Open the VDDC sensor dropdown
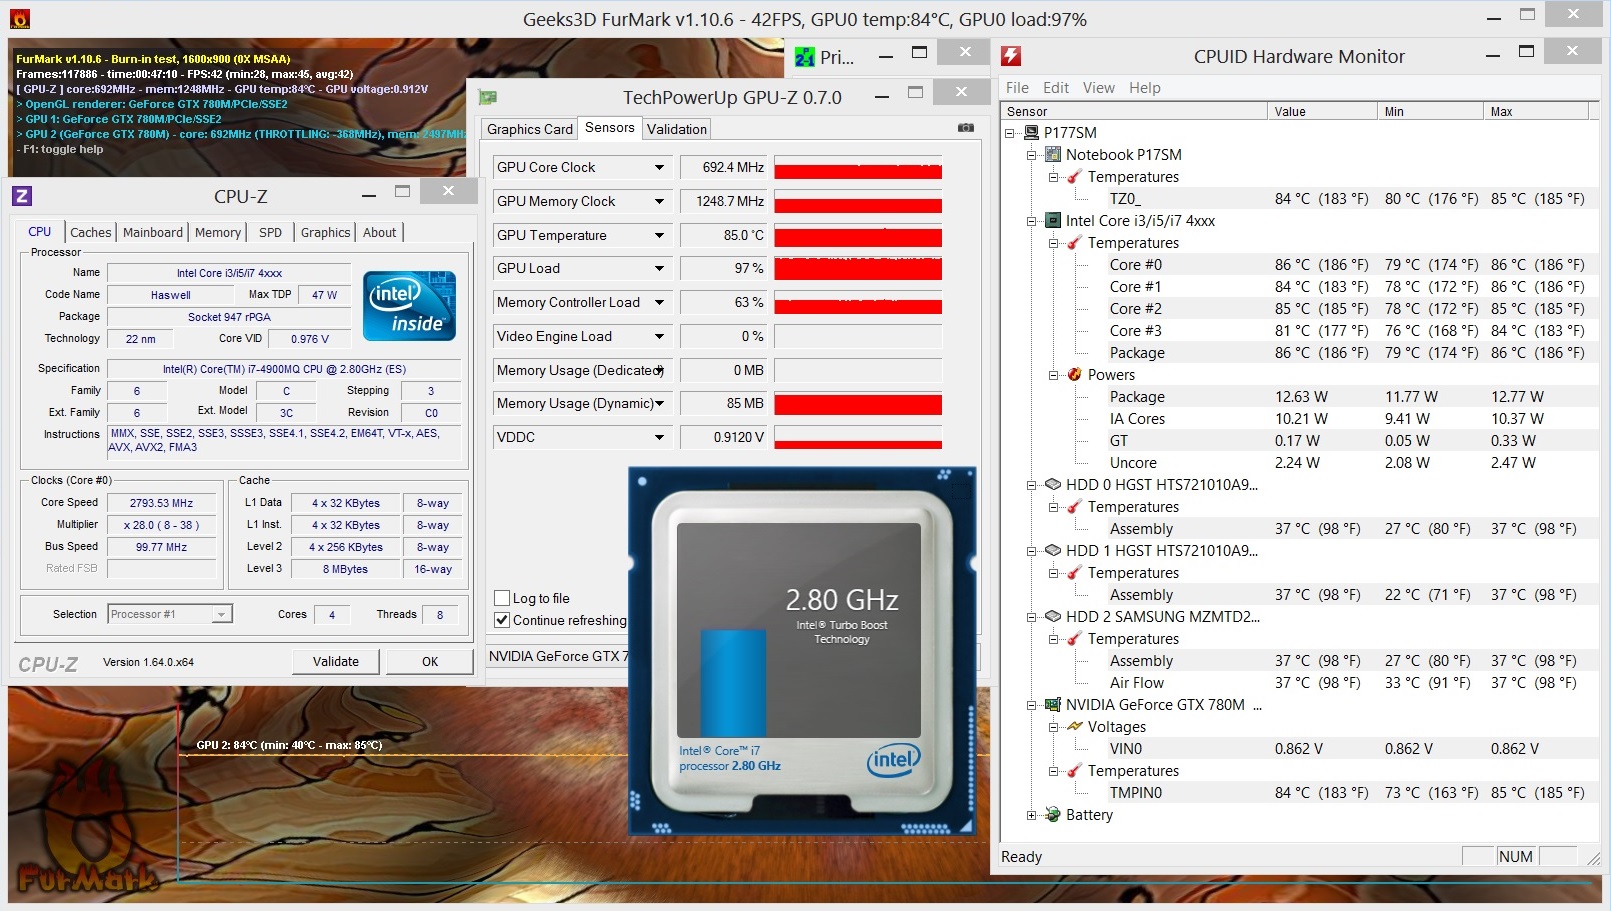Screen dimensions: 1611x911 (659, 437)
